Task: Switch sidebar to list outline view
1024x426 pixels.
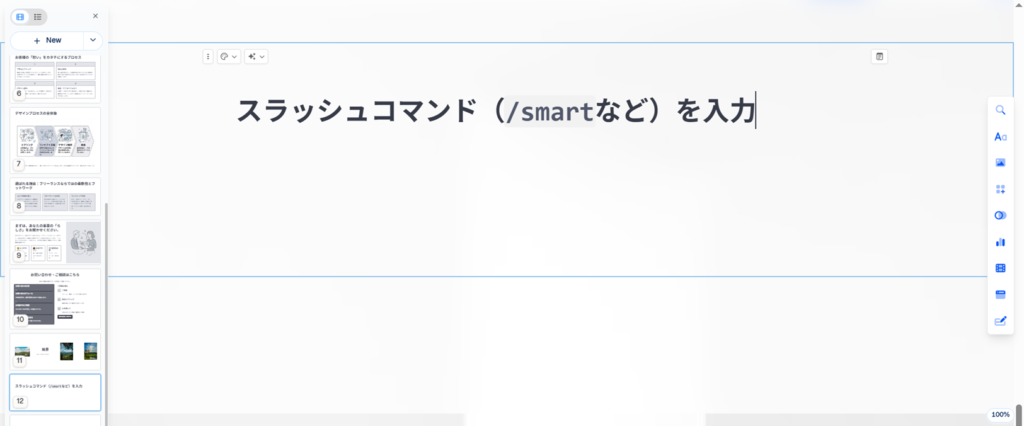Action: [38, 17]
